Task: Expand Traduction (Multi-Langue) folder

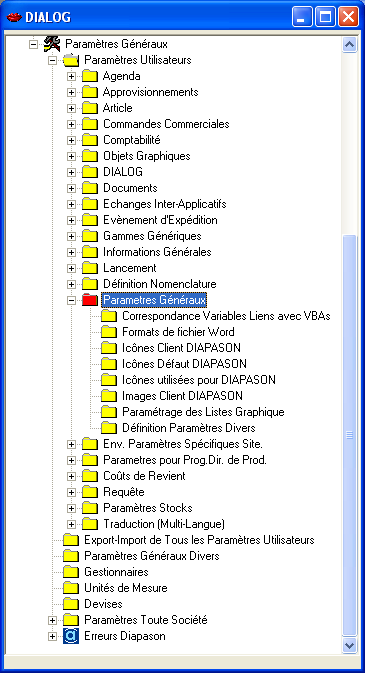Action: click(x=71, y=524)
